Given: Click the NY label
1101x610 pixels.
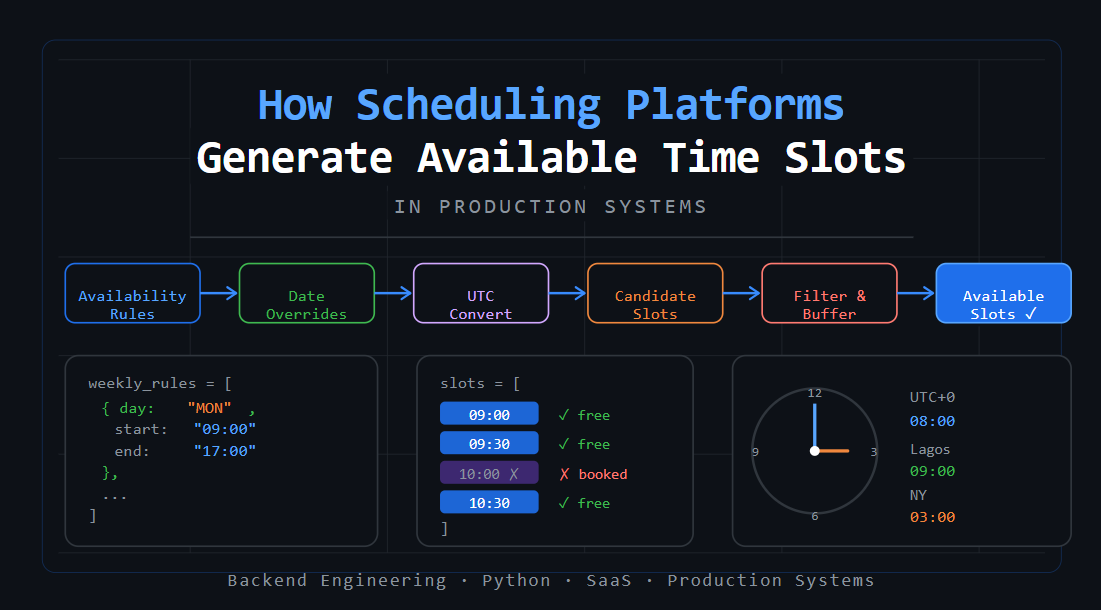Looking at the screenshot, I should 918,495.
